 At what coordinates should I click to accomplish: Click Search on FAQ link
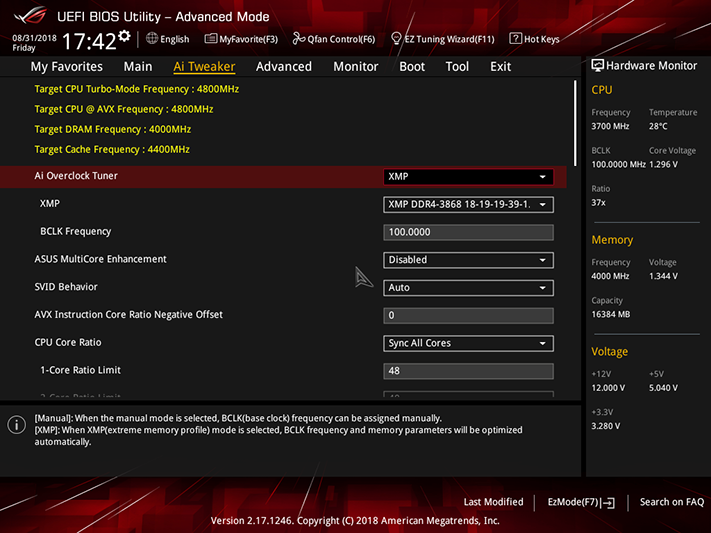coord(672,502)
